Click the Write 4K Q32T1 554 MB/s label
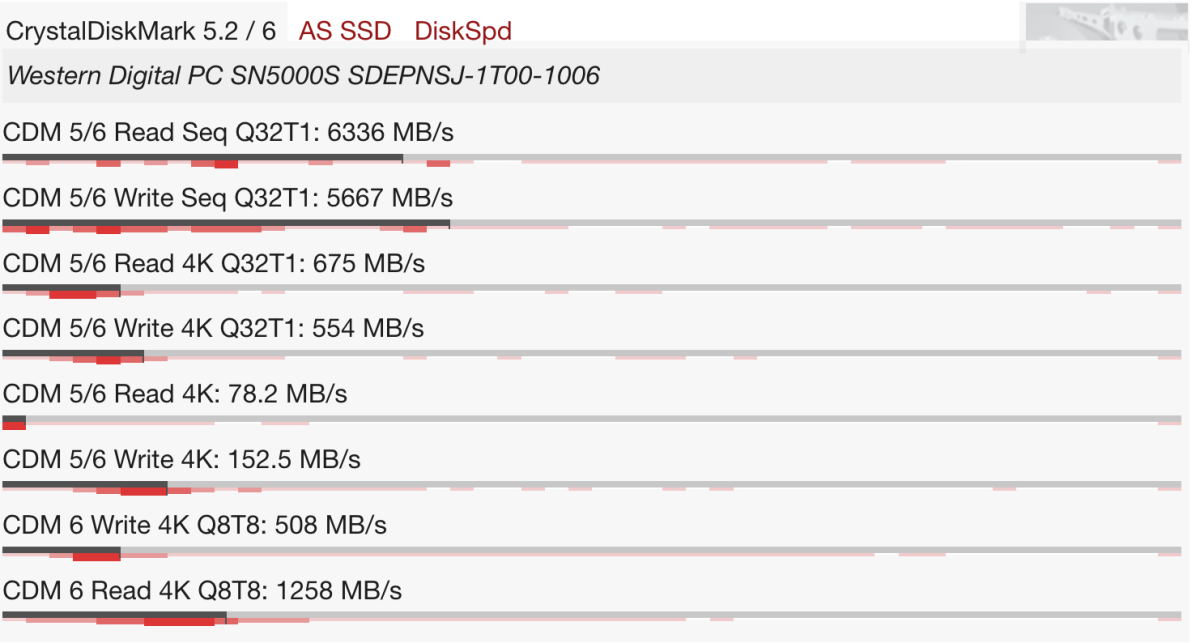Image resolution: width=1200 pixels, height=643 pixels. (x=213, y=328)
